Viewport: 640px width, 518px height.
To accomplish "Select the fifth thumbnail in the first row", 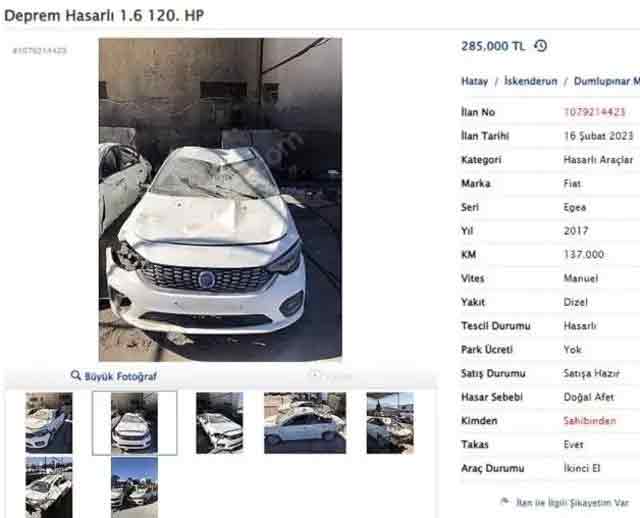I will (x=390, y=422).
